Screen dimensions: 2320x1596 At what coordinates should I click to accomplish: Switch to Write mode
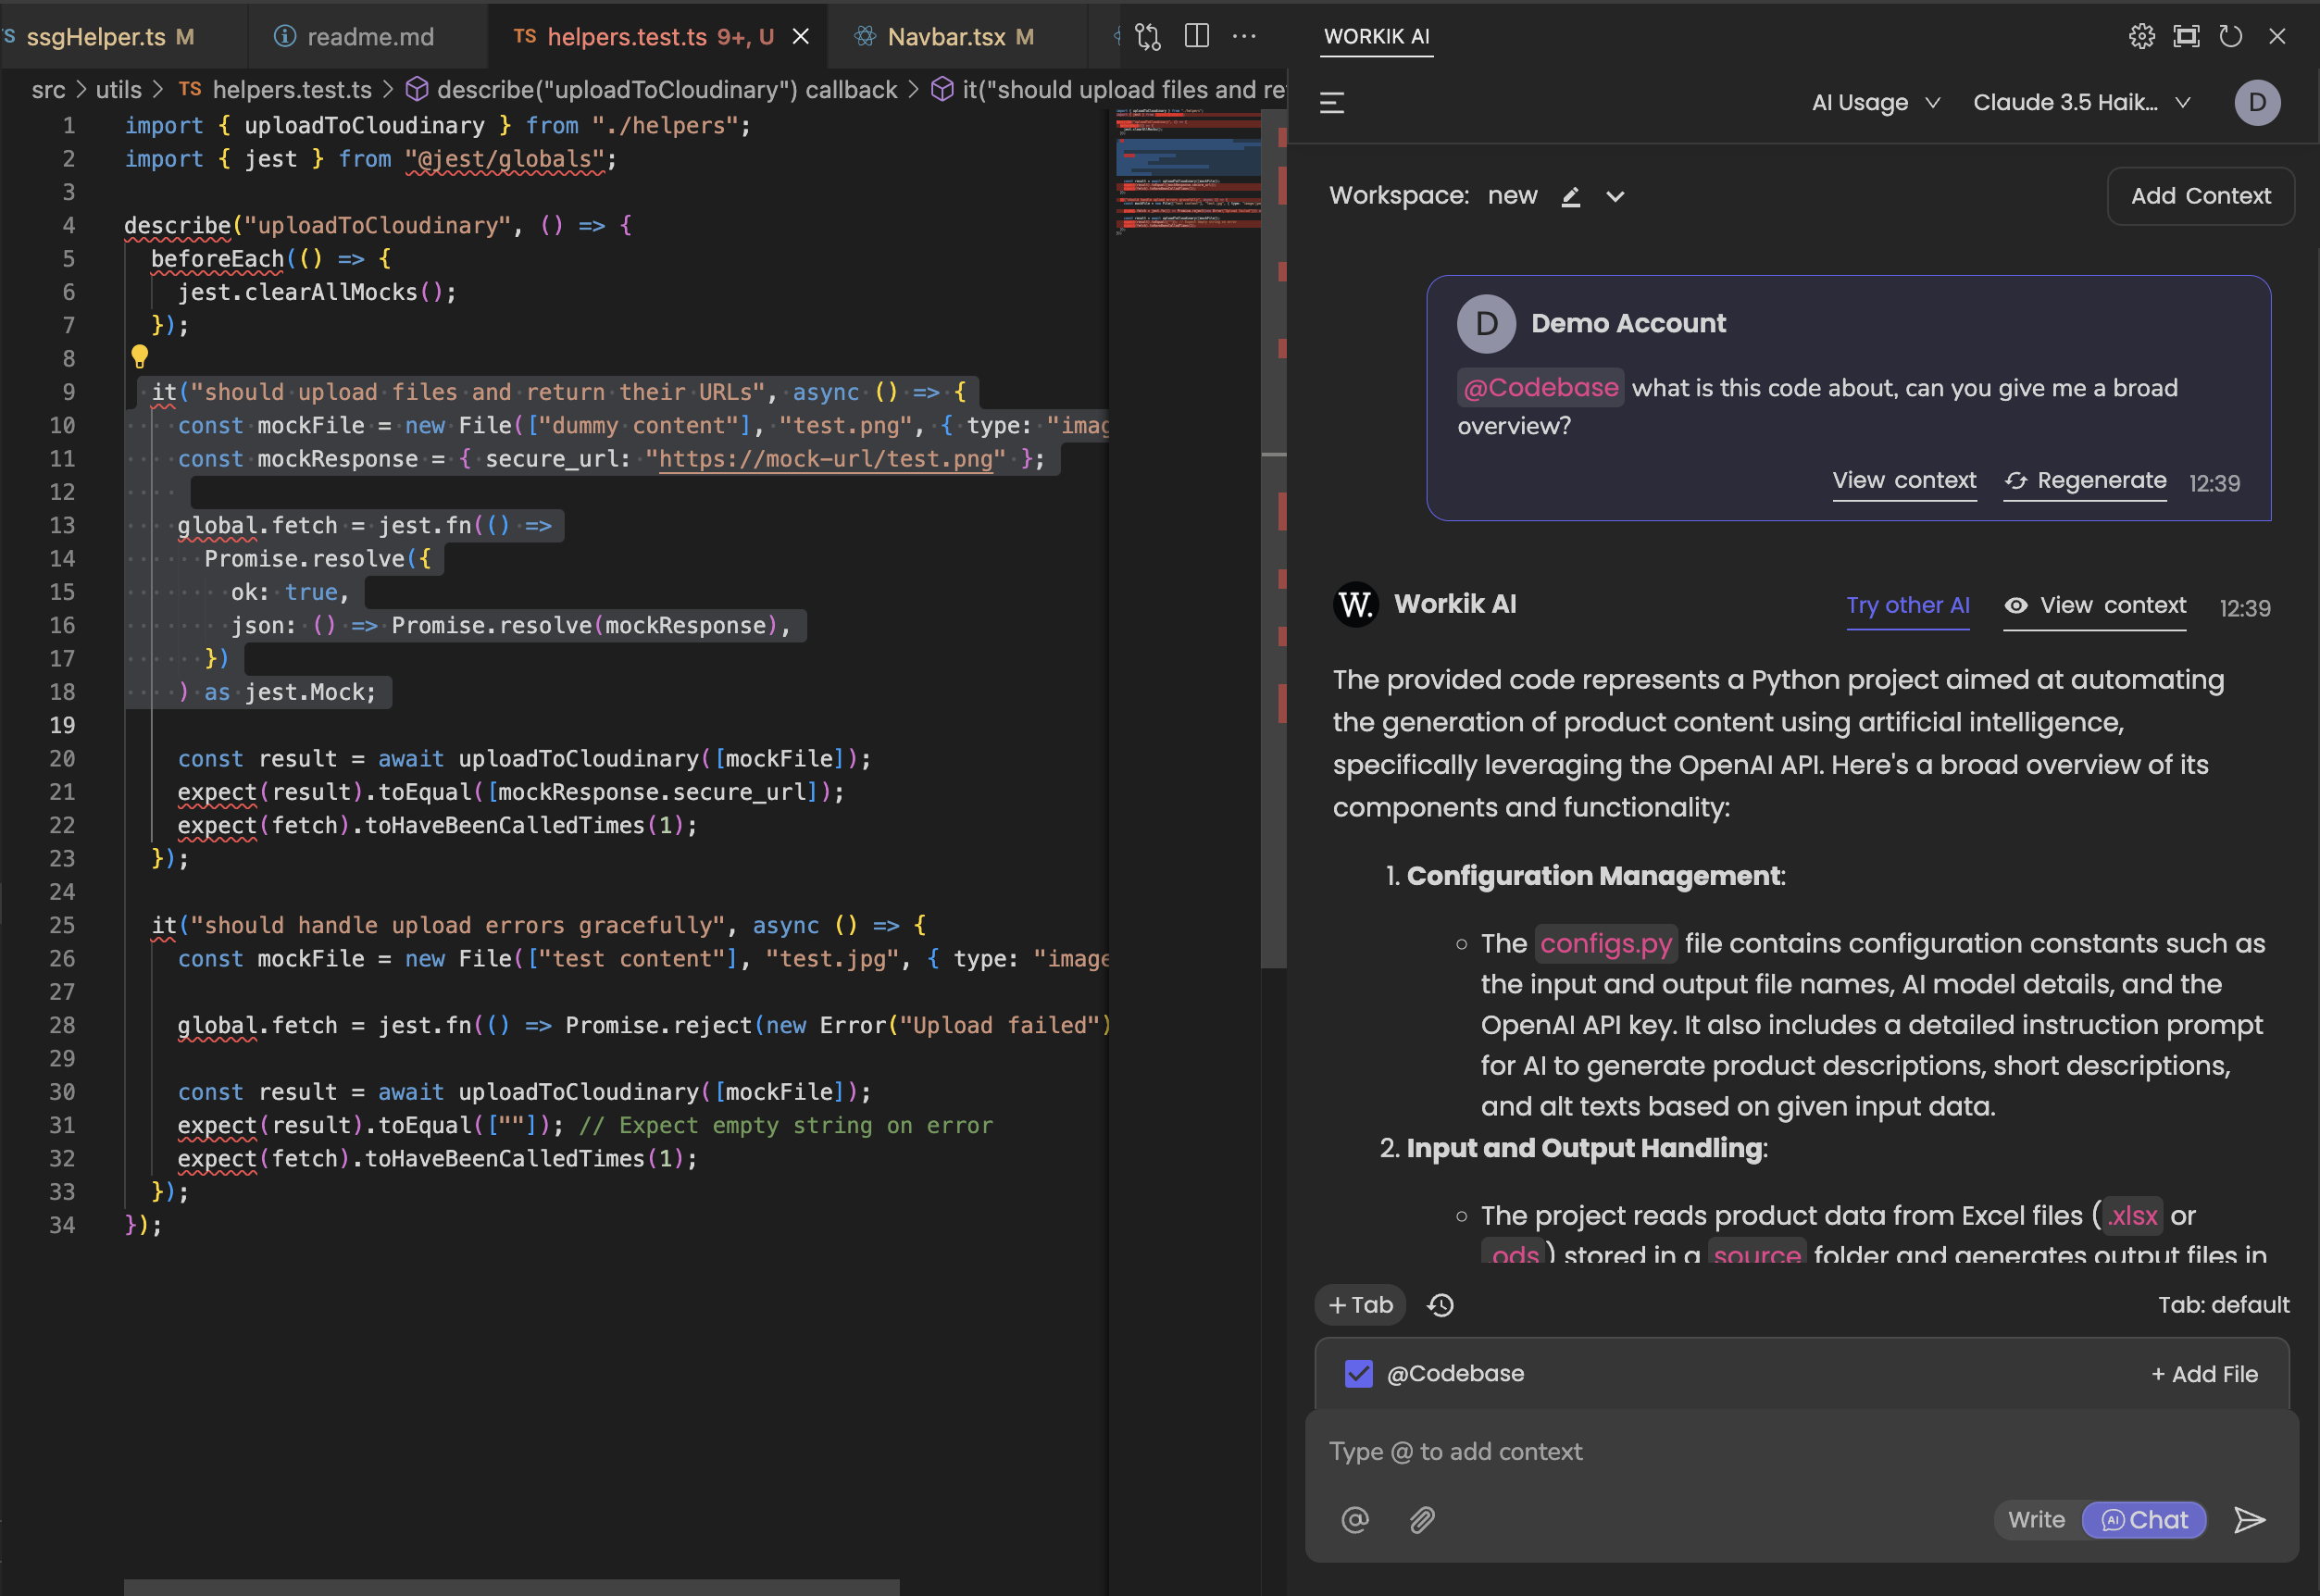coord(2035,1519)
